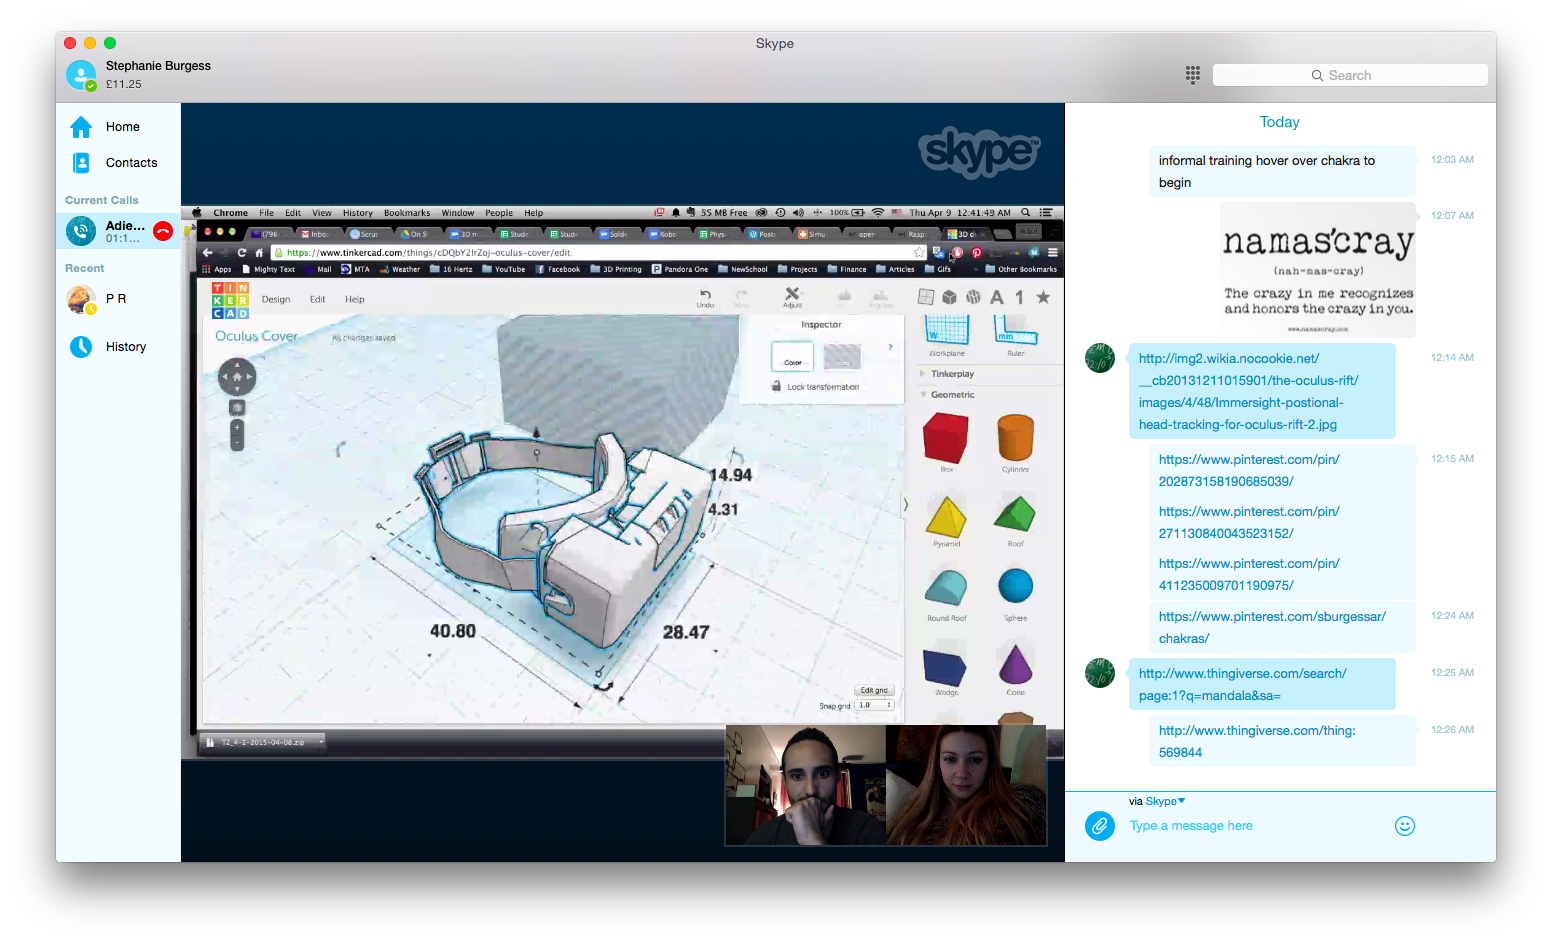The height and width of the screenshot is (942, 1552).
Task: Select the Tinkercad letters A icon
Action: (997, 297)
